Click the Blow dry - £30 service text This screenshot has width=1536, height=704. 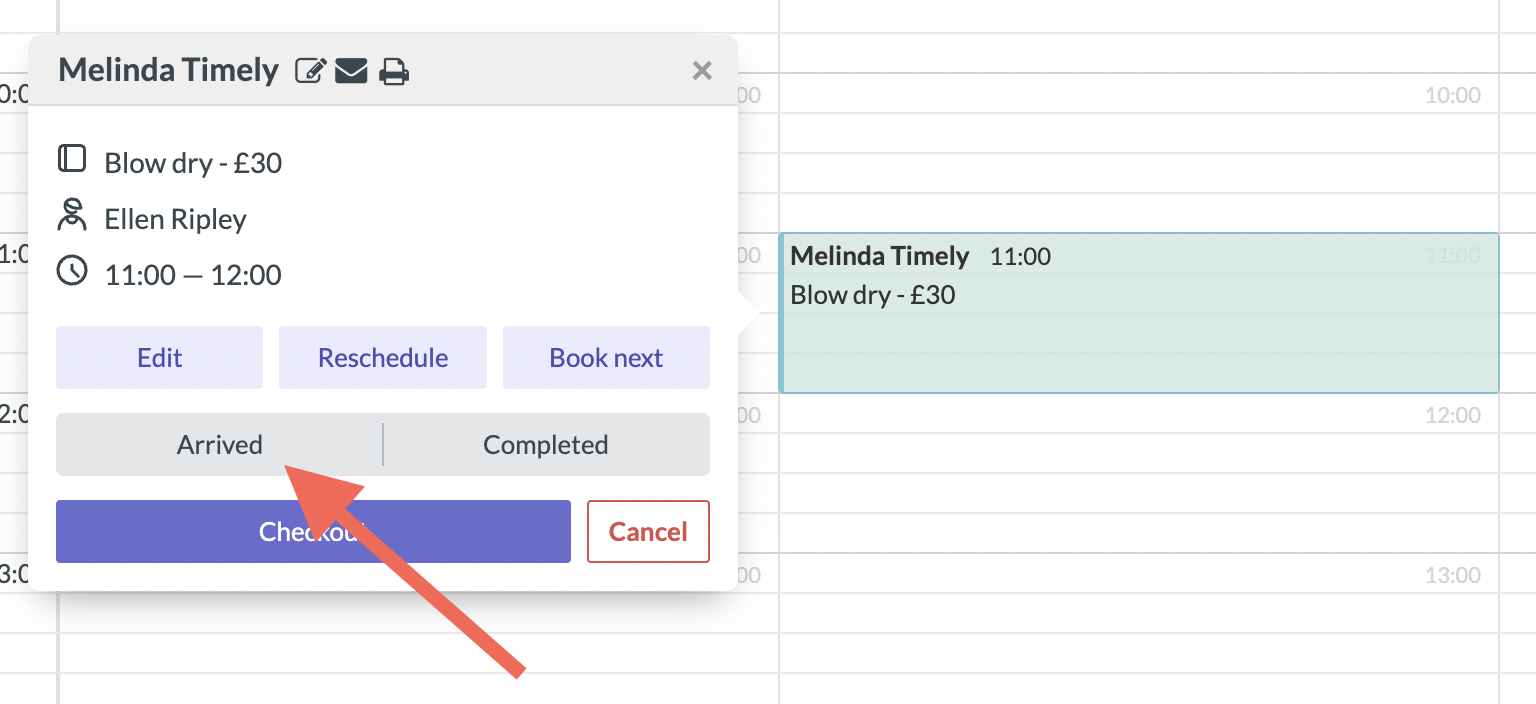click(x=192, y=162)
